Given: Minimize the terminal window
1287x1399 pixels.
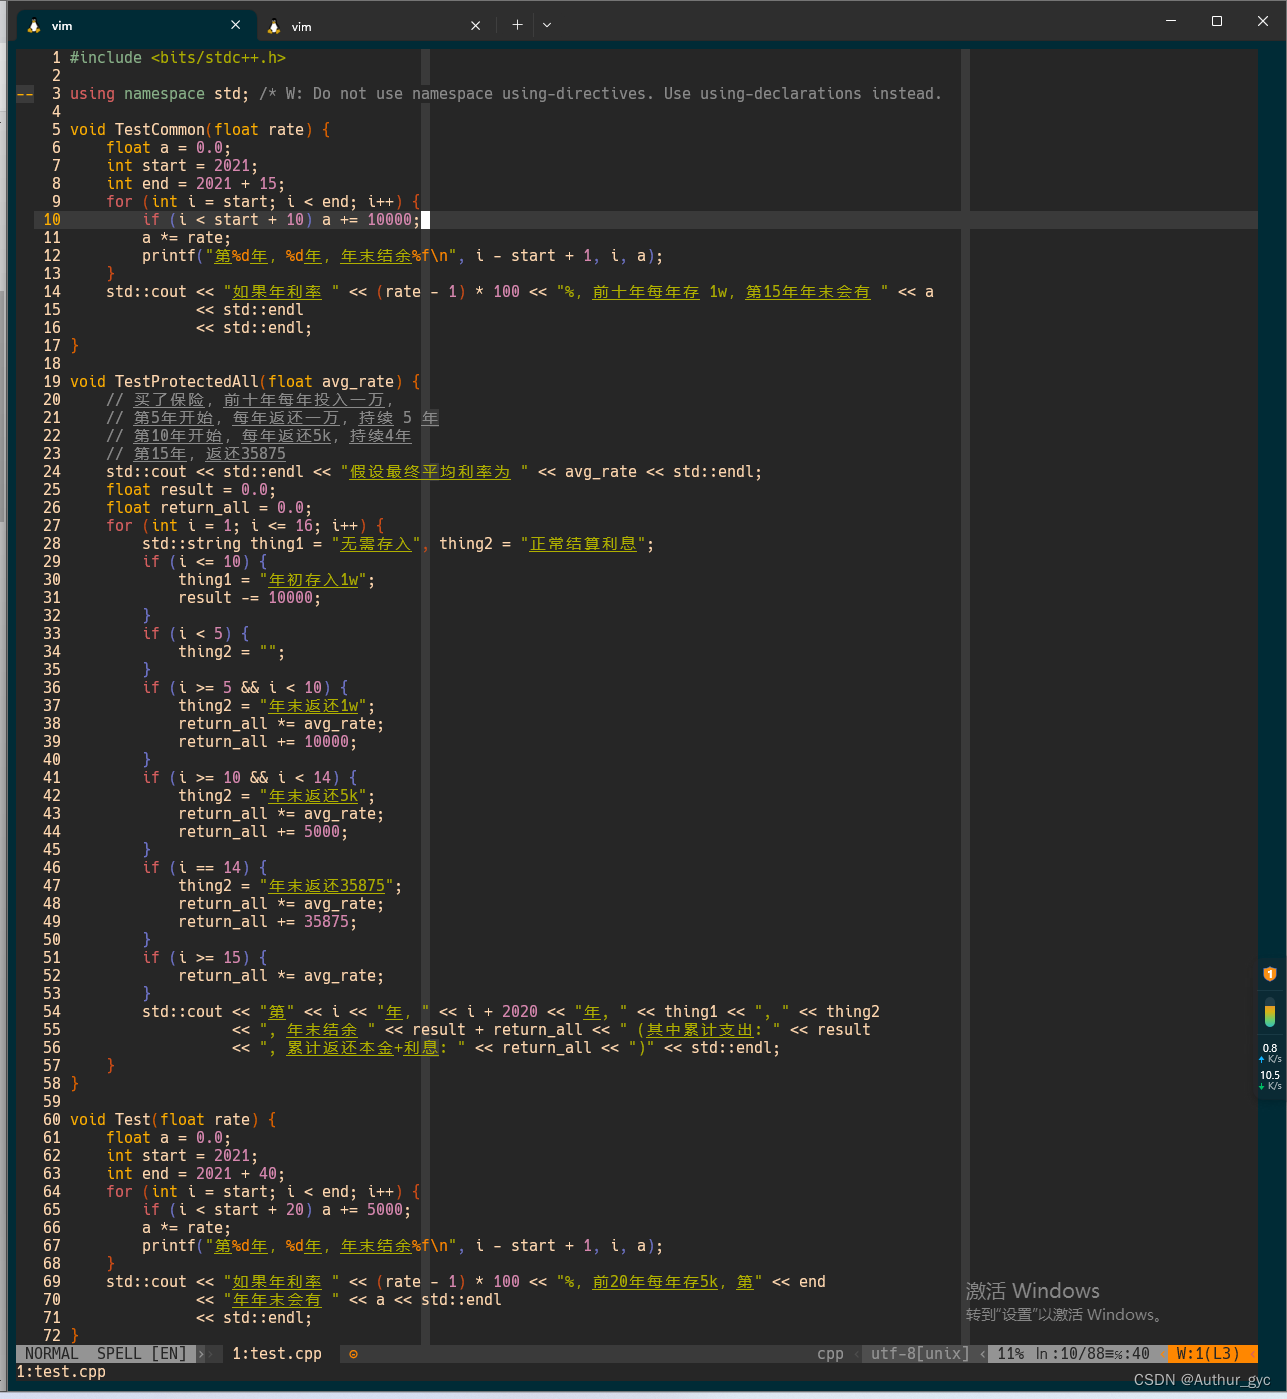Looking at the screenshot, I should tap(1171, 21).
